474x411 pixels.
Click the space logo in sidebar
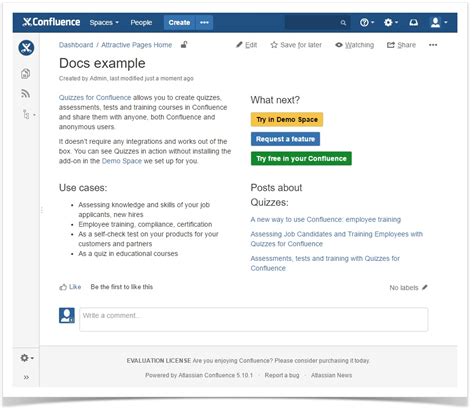pos(26,48)
